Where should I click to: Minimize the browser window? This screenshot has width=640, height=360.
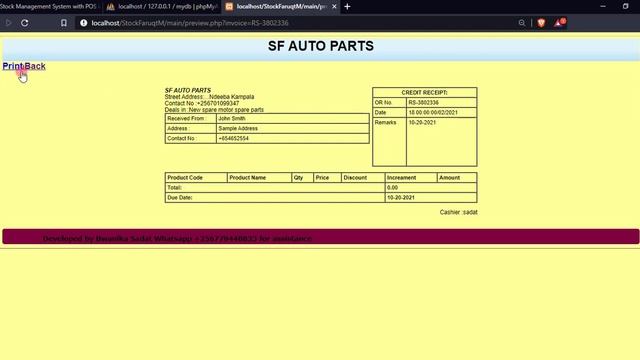point(603,7)
